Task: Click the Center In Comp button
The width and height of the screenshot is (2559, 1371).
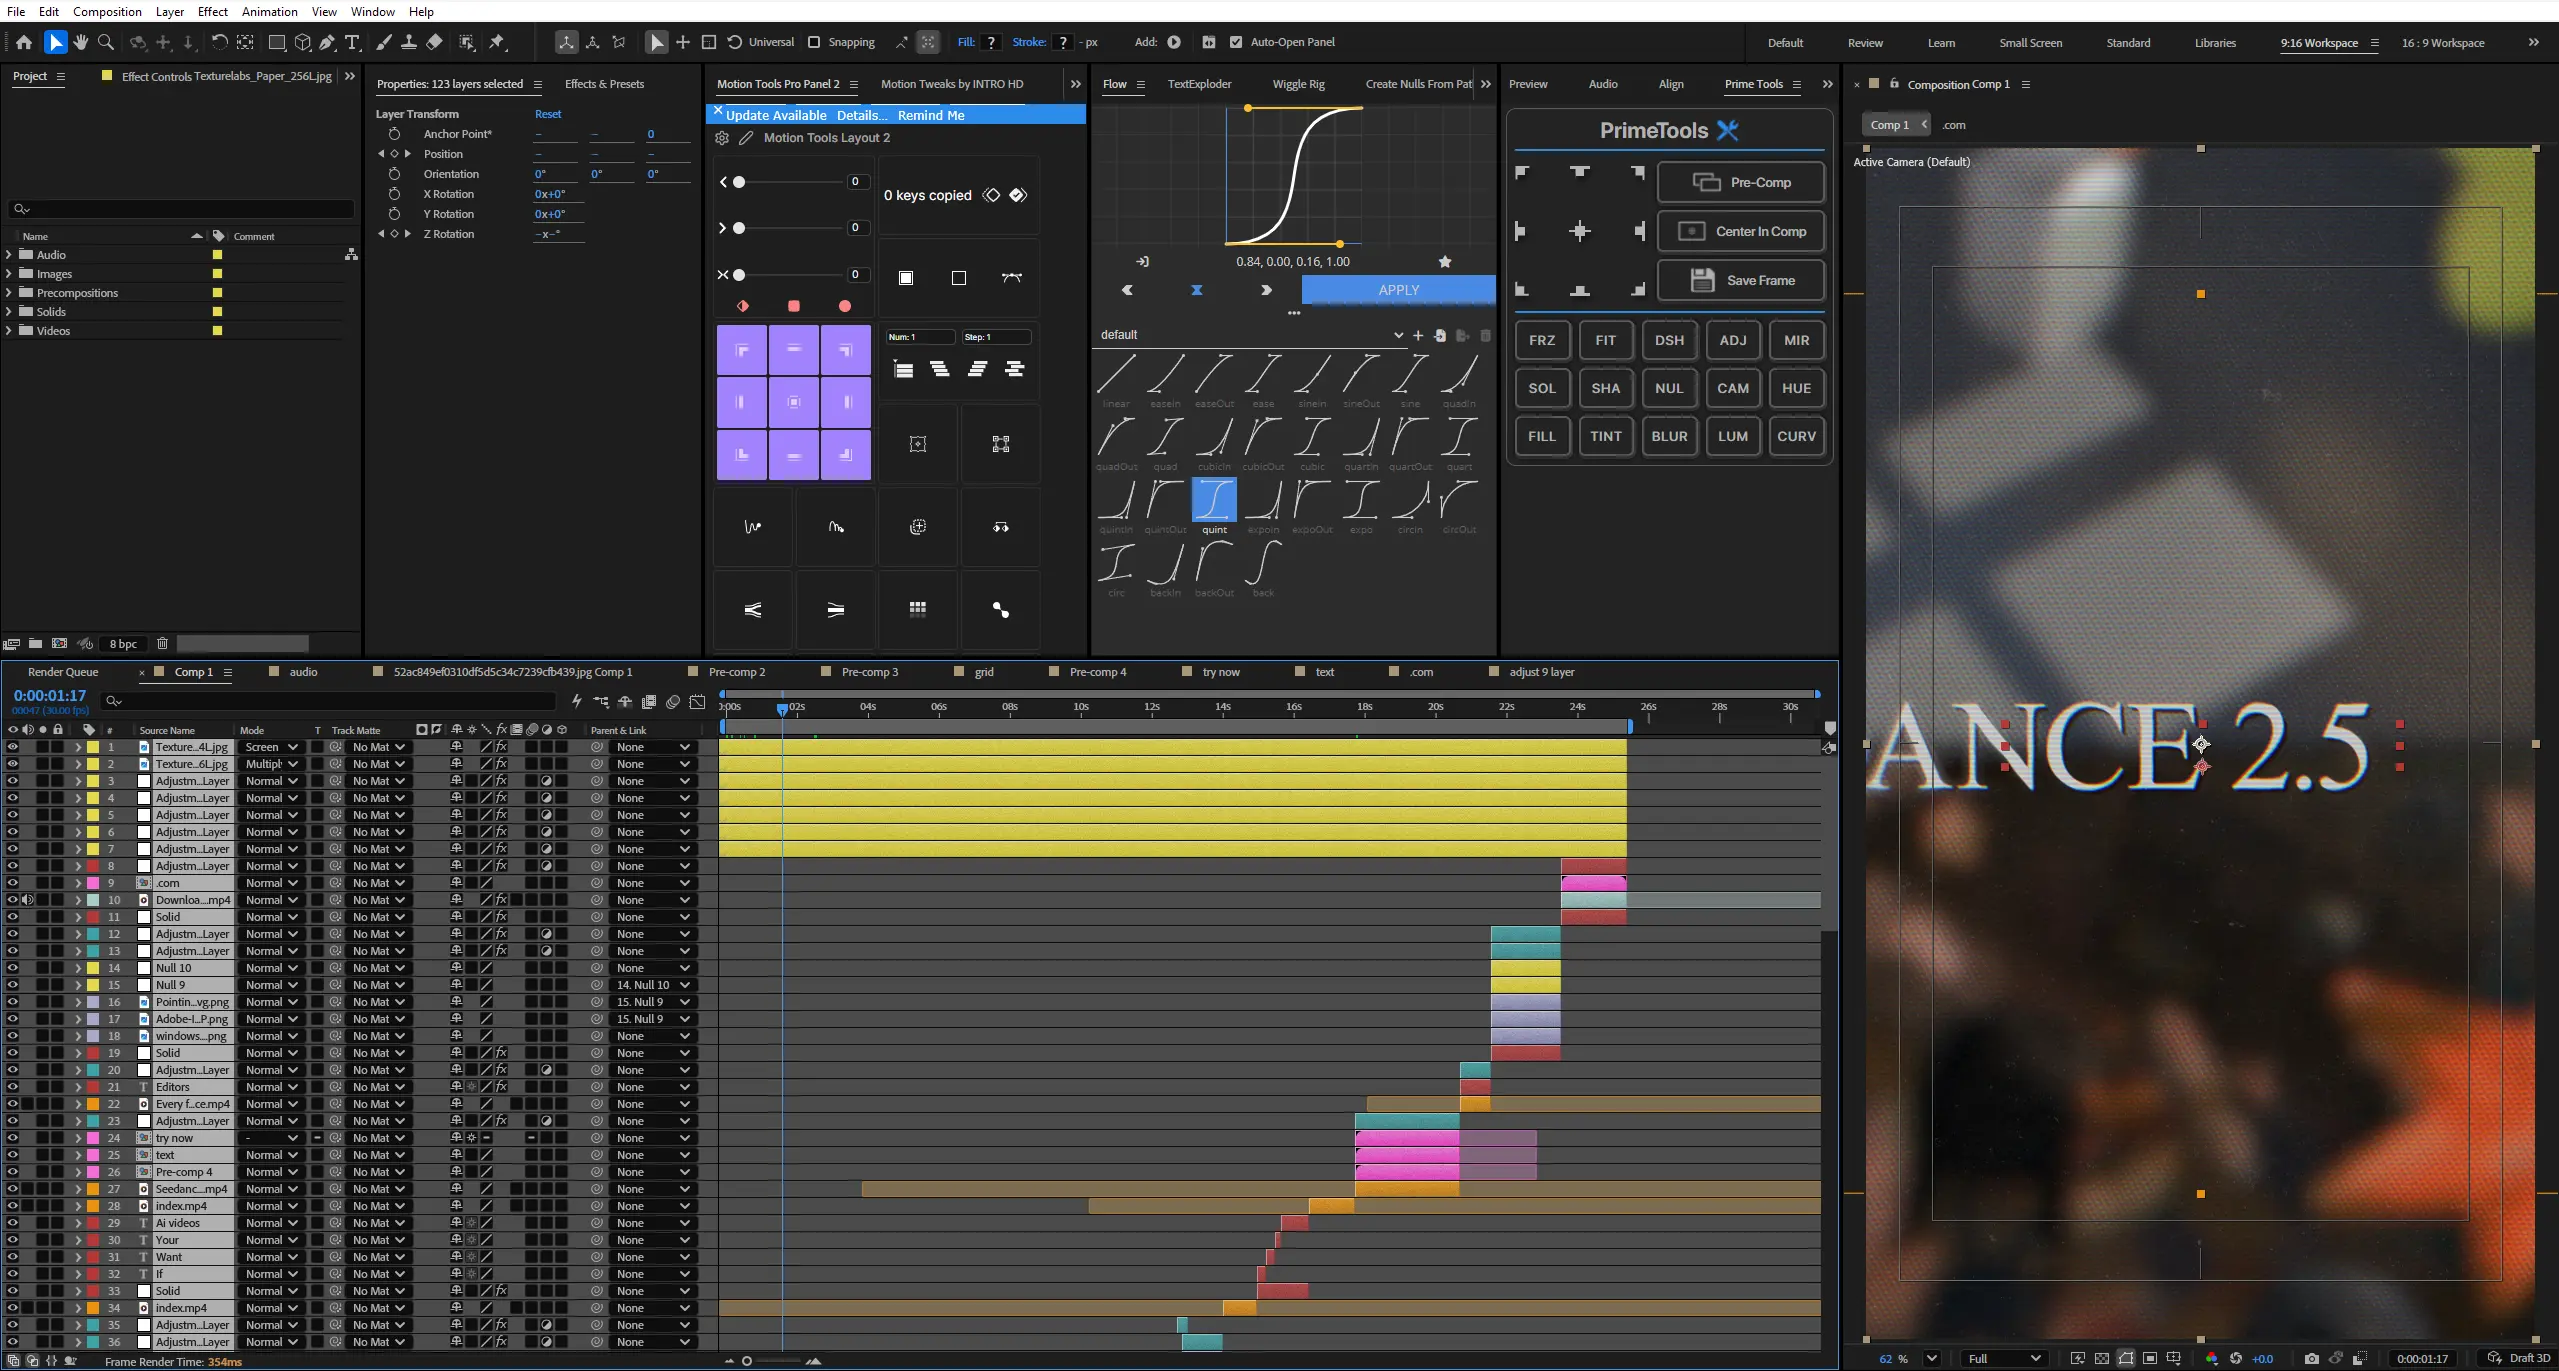Action: click(1740, 231)
